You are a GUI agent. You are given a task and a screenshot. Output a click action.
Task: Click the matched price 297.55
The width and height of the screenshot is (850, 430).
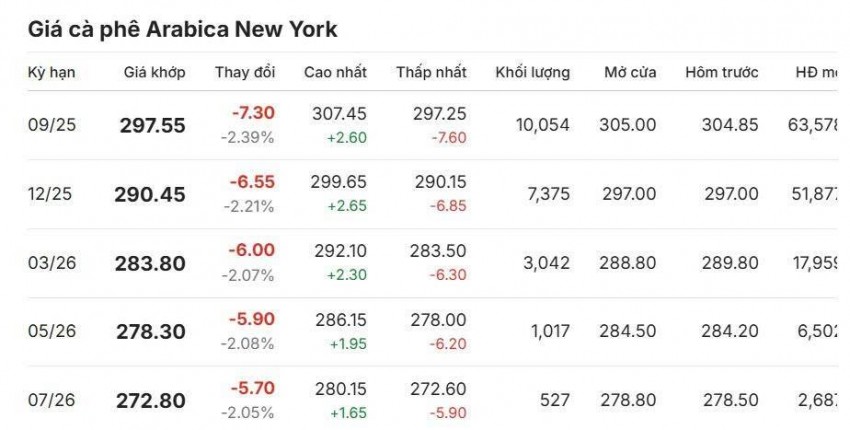[x=152, y=125]
